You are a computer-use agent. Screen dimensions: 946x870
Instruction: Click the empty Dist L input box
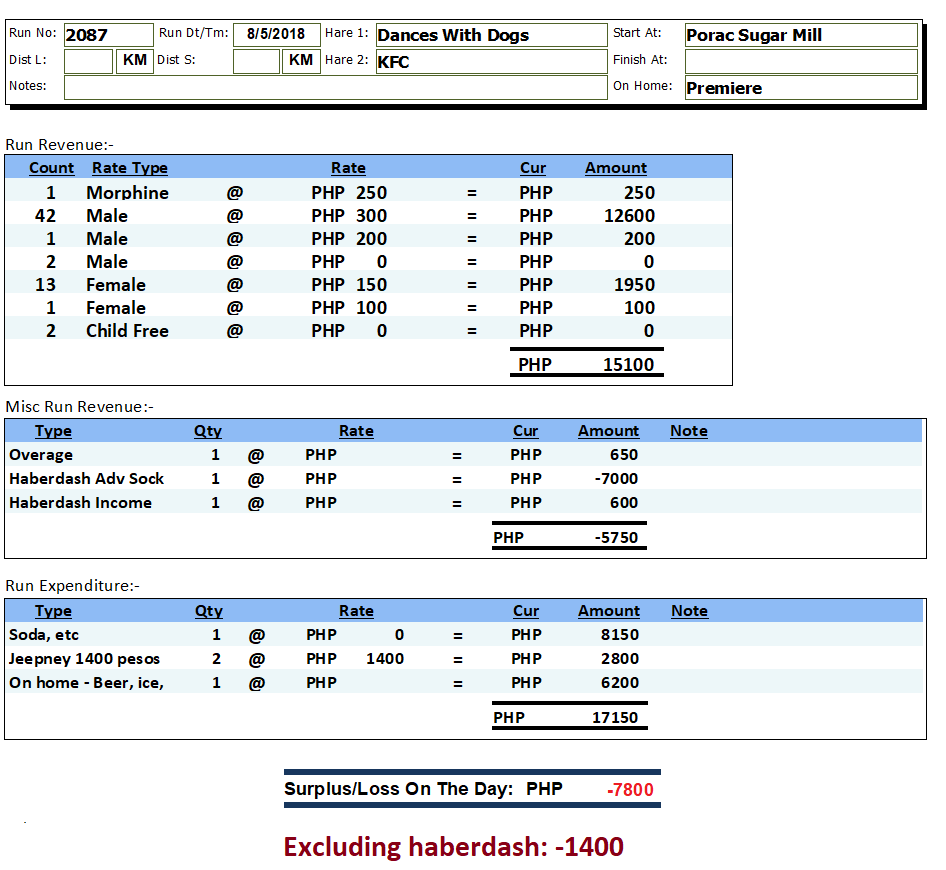pyautogui.click(x=88, y=61)
